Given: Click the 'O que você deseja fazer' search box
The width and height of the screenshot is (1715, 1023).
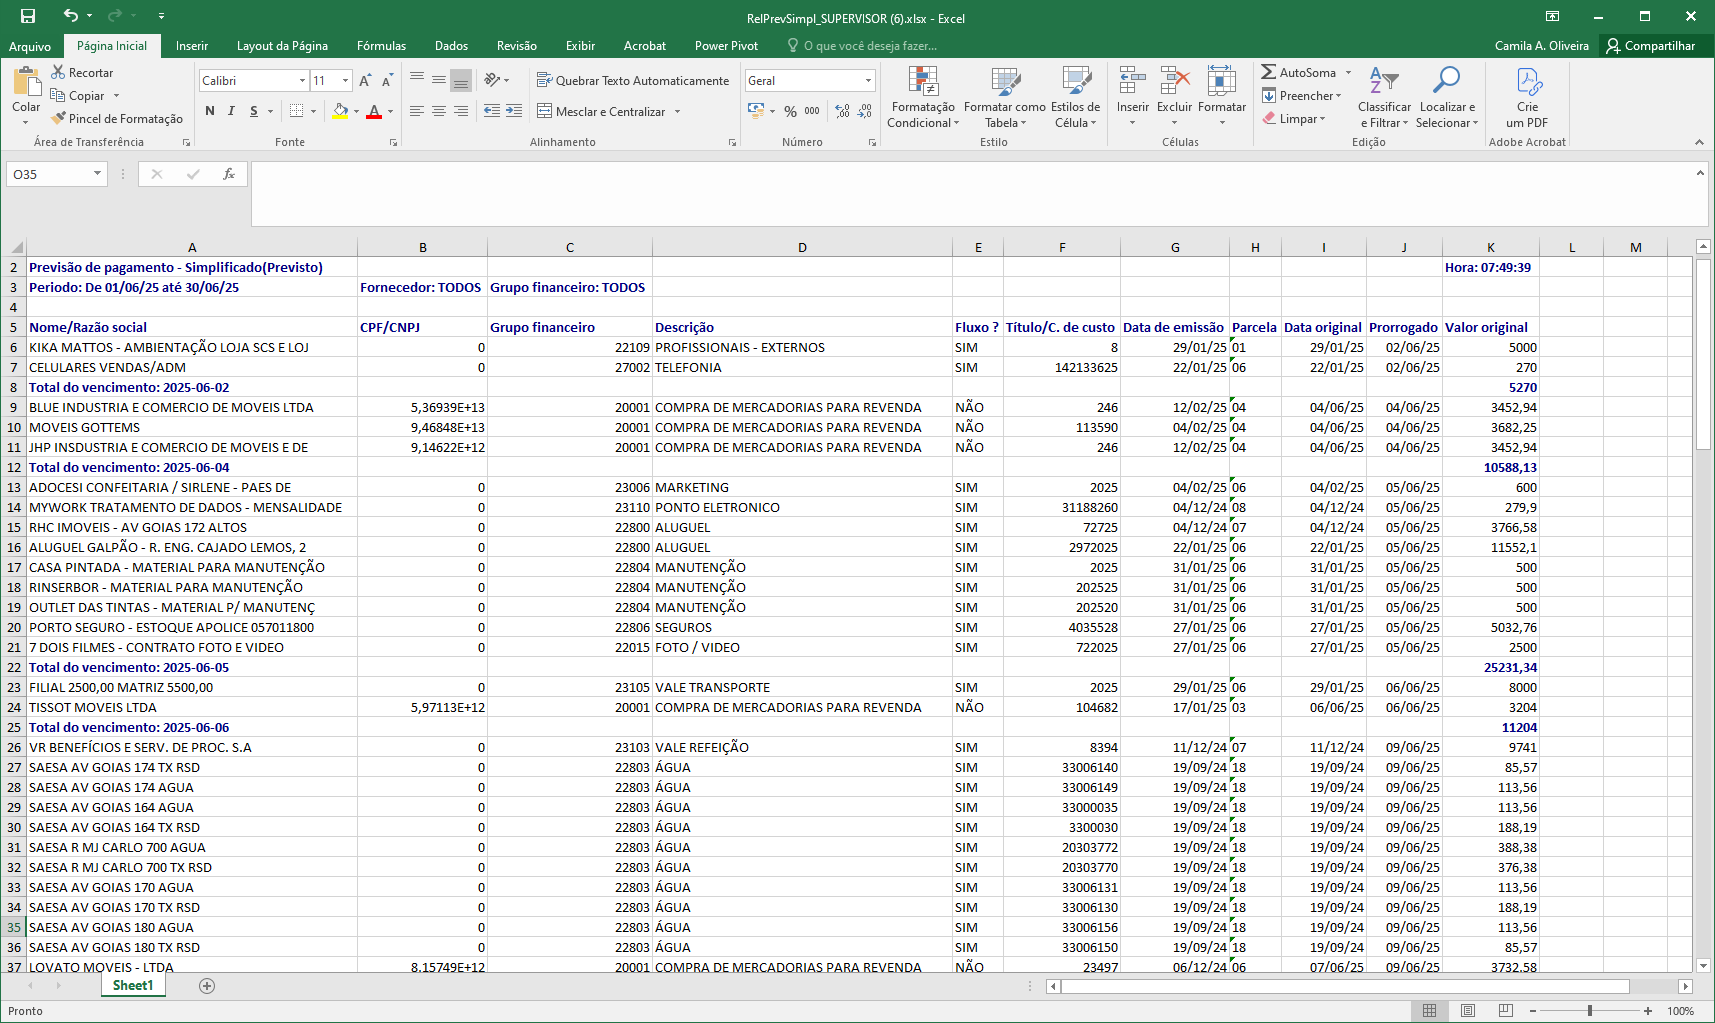Looking at the screenshot, I should point(863,46).
